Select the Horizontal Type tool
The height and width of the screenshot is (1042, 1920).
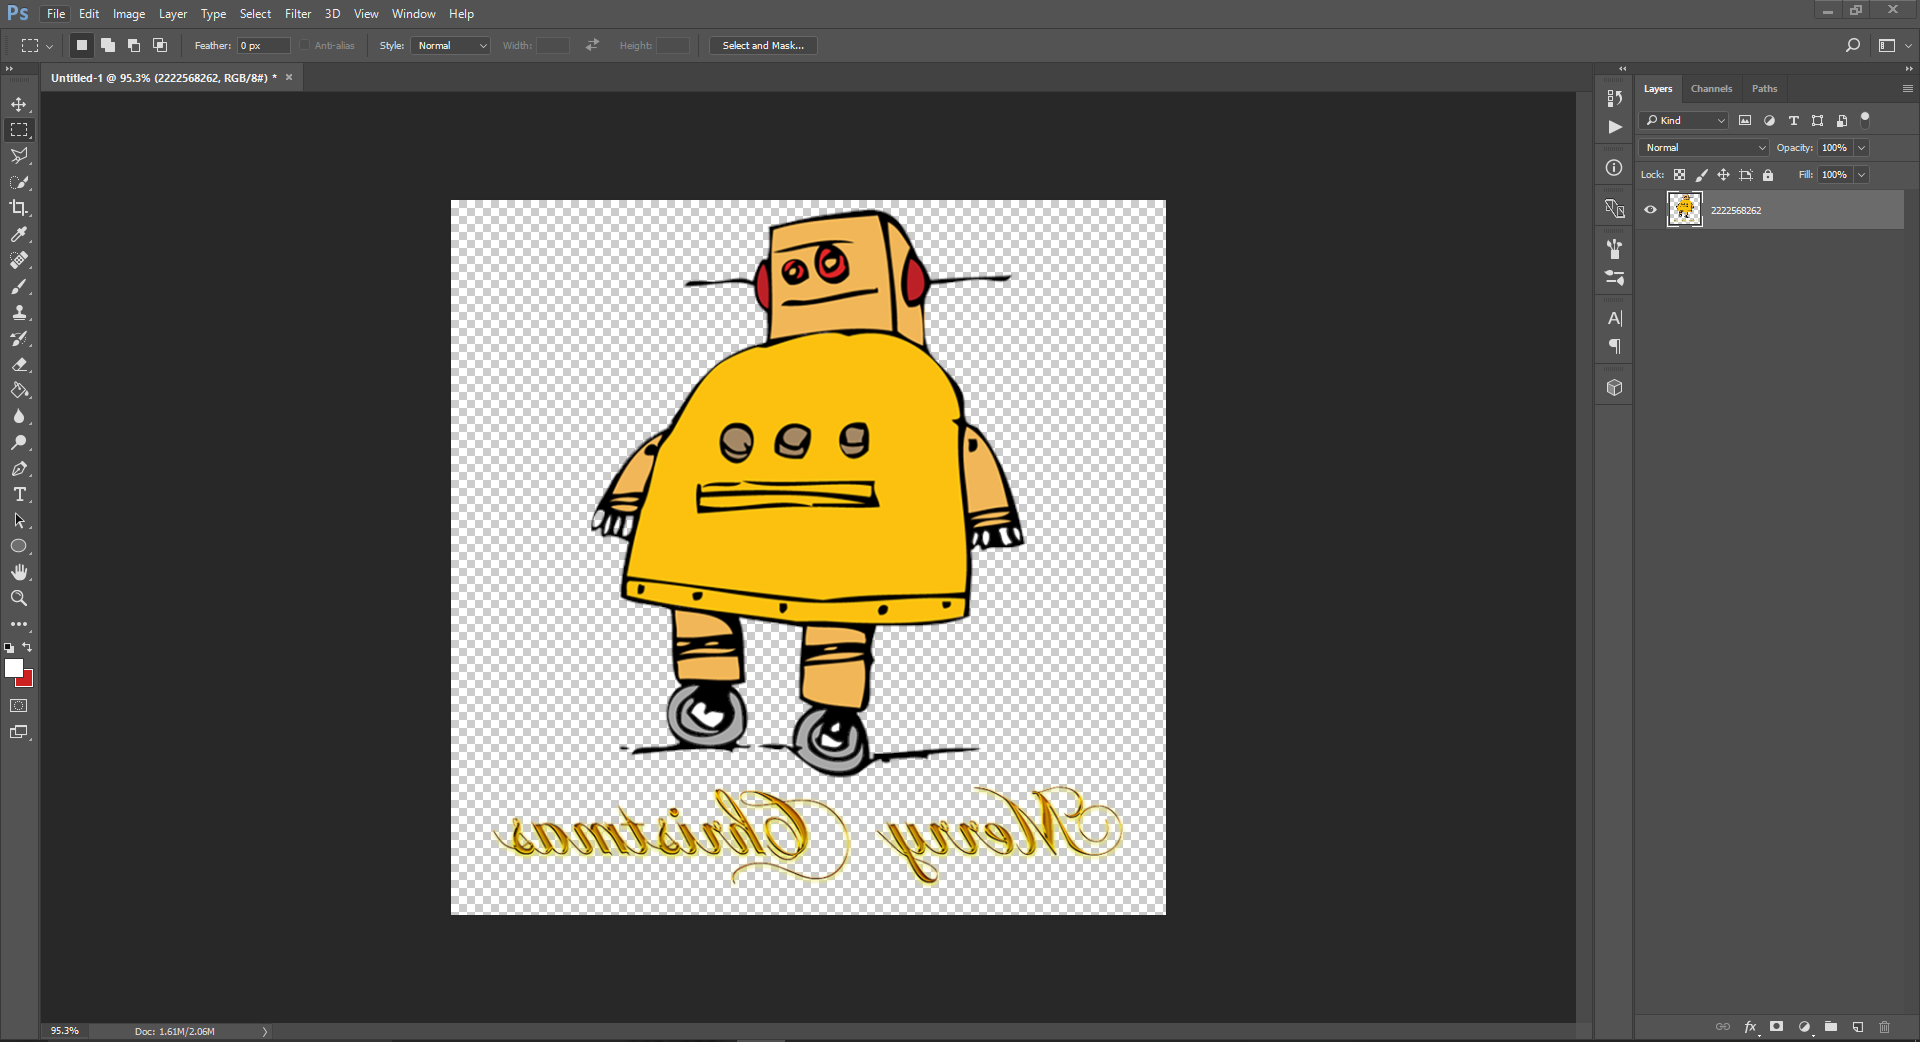(x=19, y=495)
